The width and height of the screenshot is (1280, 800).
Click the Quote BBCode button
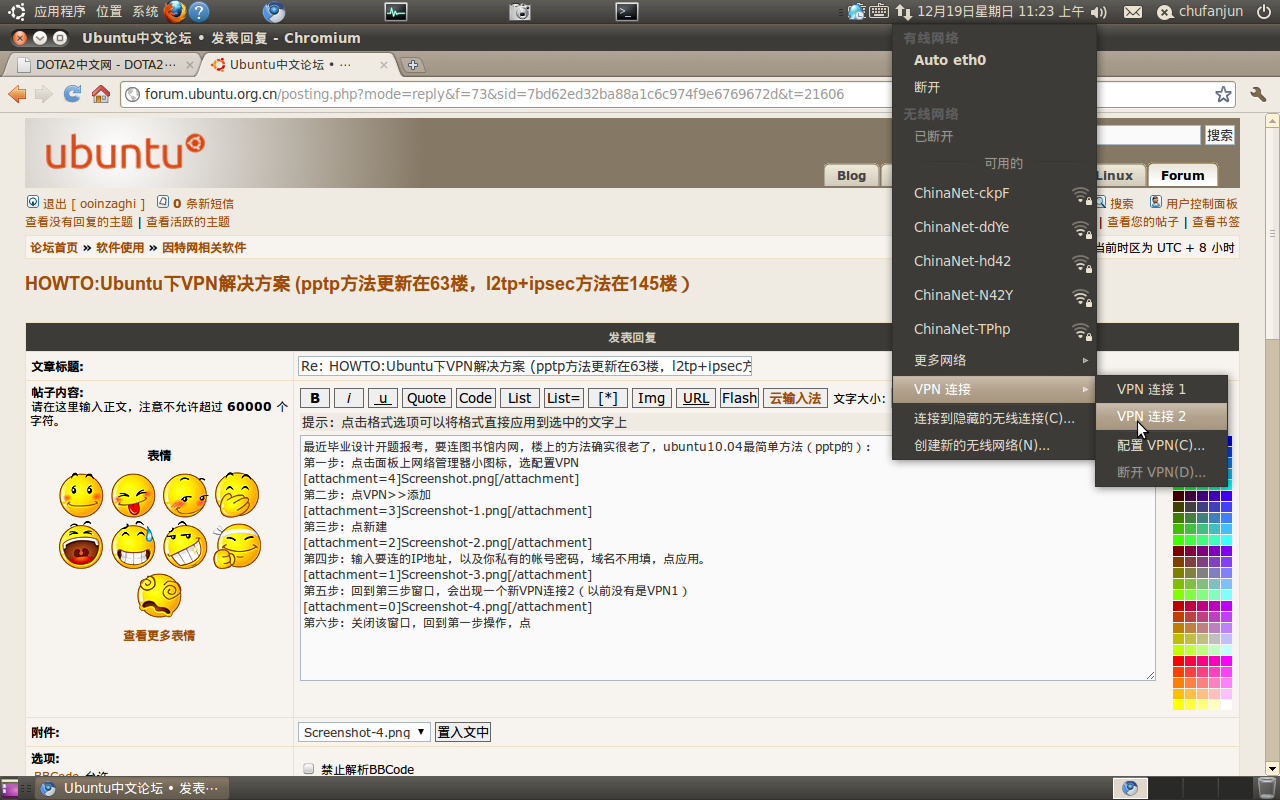pos(427,398)
